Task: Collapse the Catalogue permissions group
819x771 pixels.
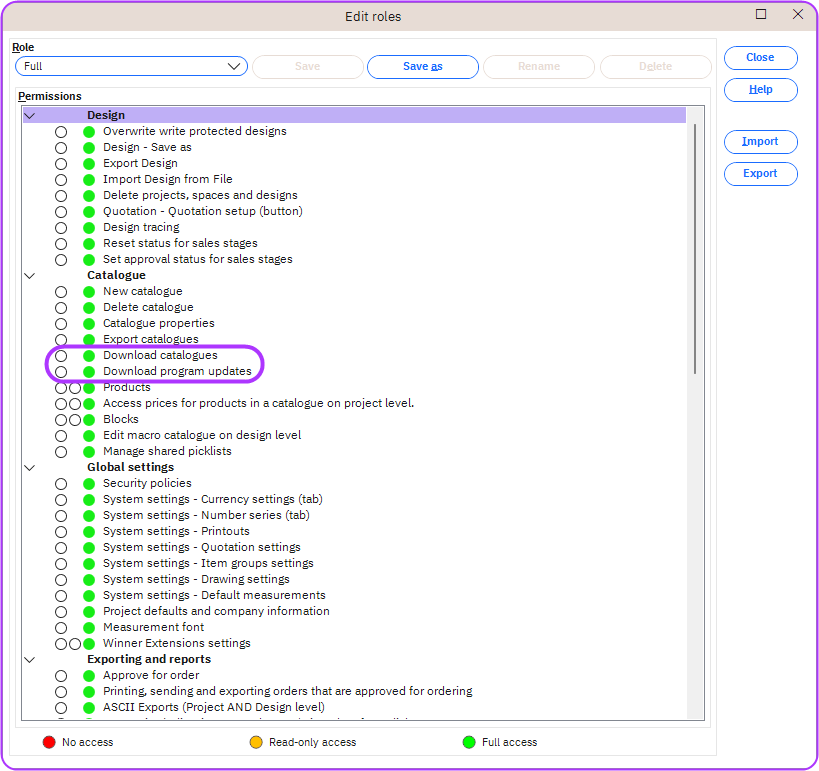Action: click(x=29, y=275)
